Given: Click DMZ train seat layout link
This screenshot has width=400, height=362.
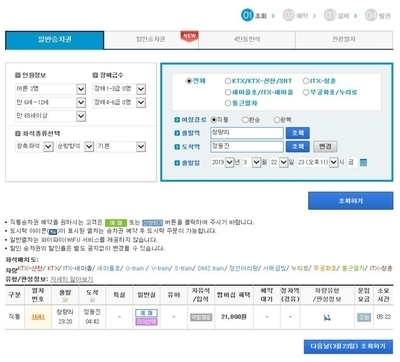Looking at the screenshot, I should tap(211, 268).
